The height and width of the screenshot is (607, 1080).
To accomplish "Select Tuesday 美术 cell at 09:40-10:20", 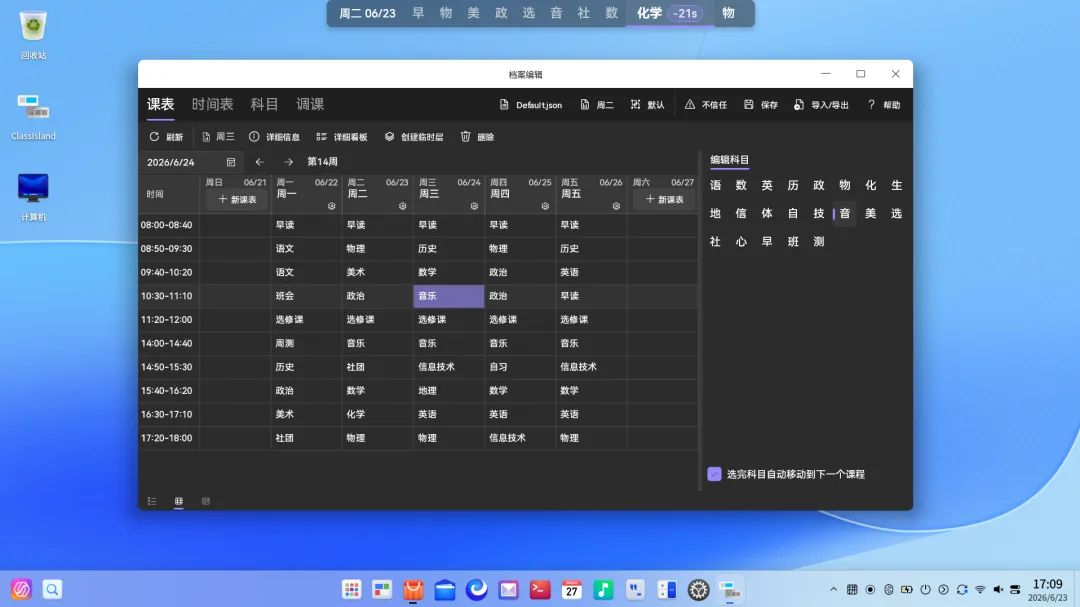I will [x=377, y=272].
